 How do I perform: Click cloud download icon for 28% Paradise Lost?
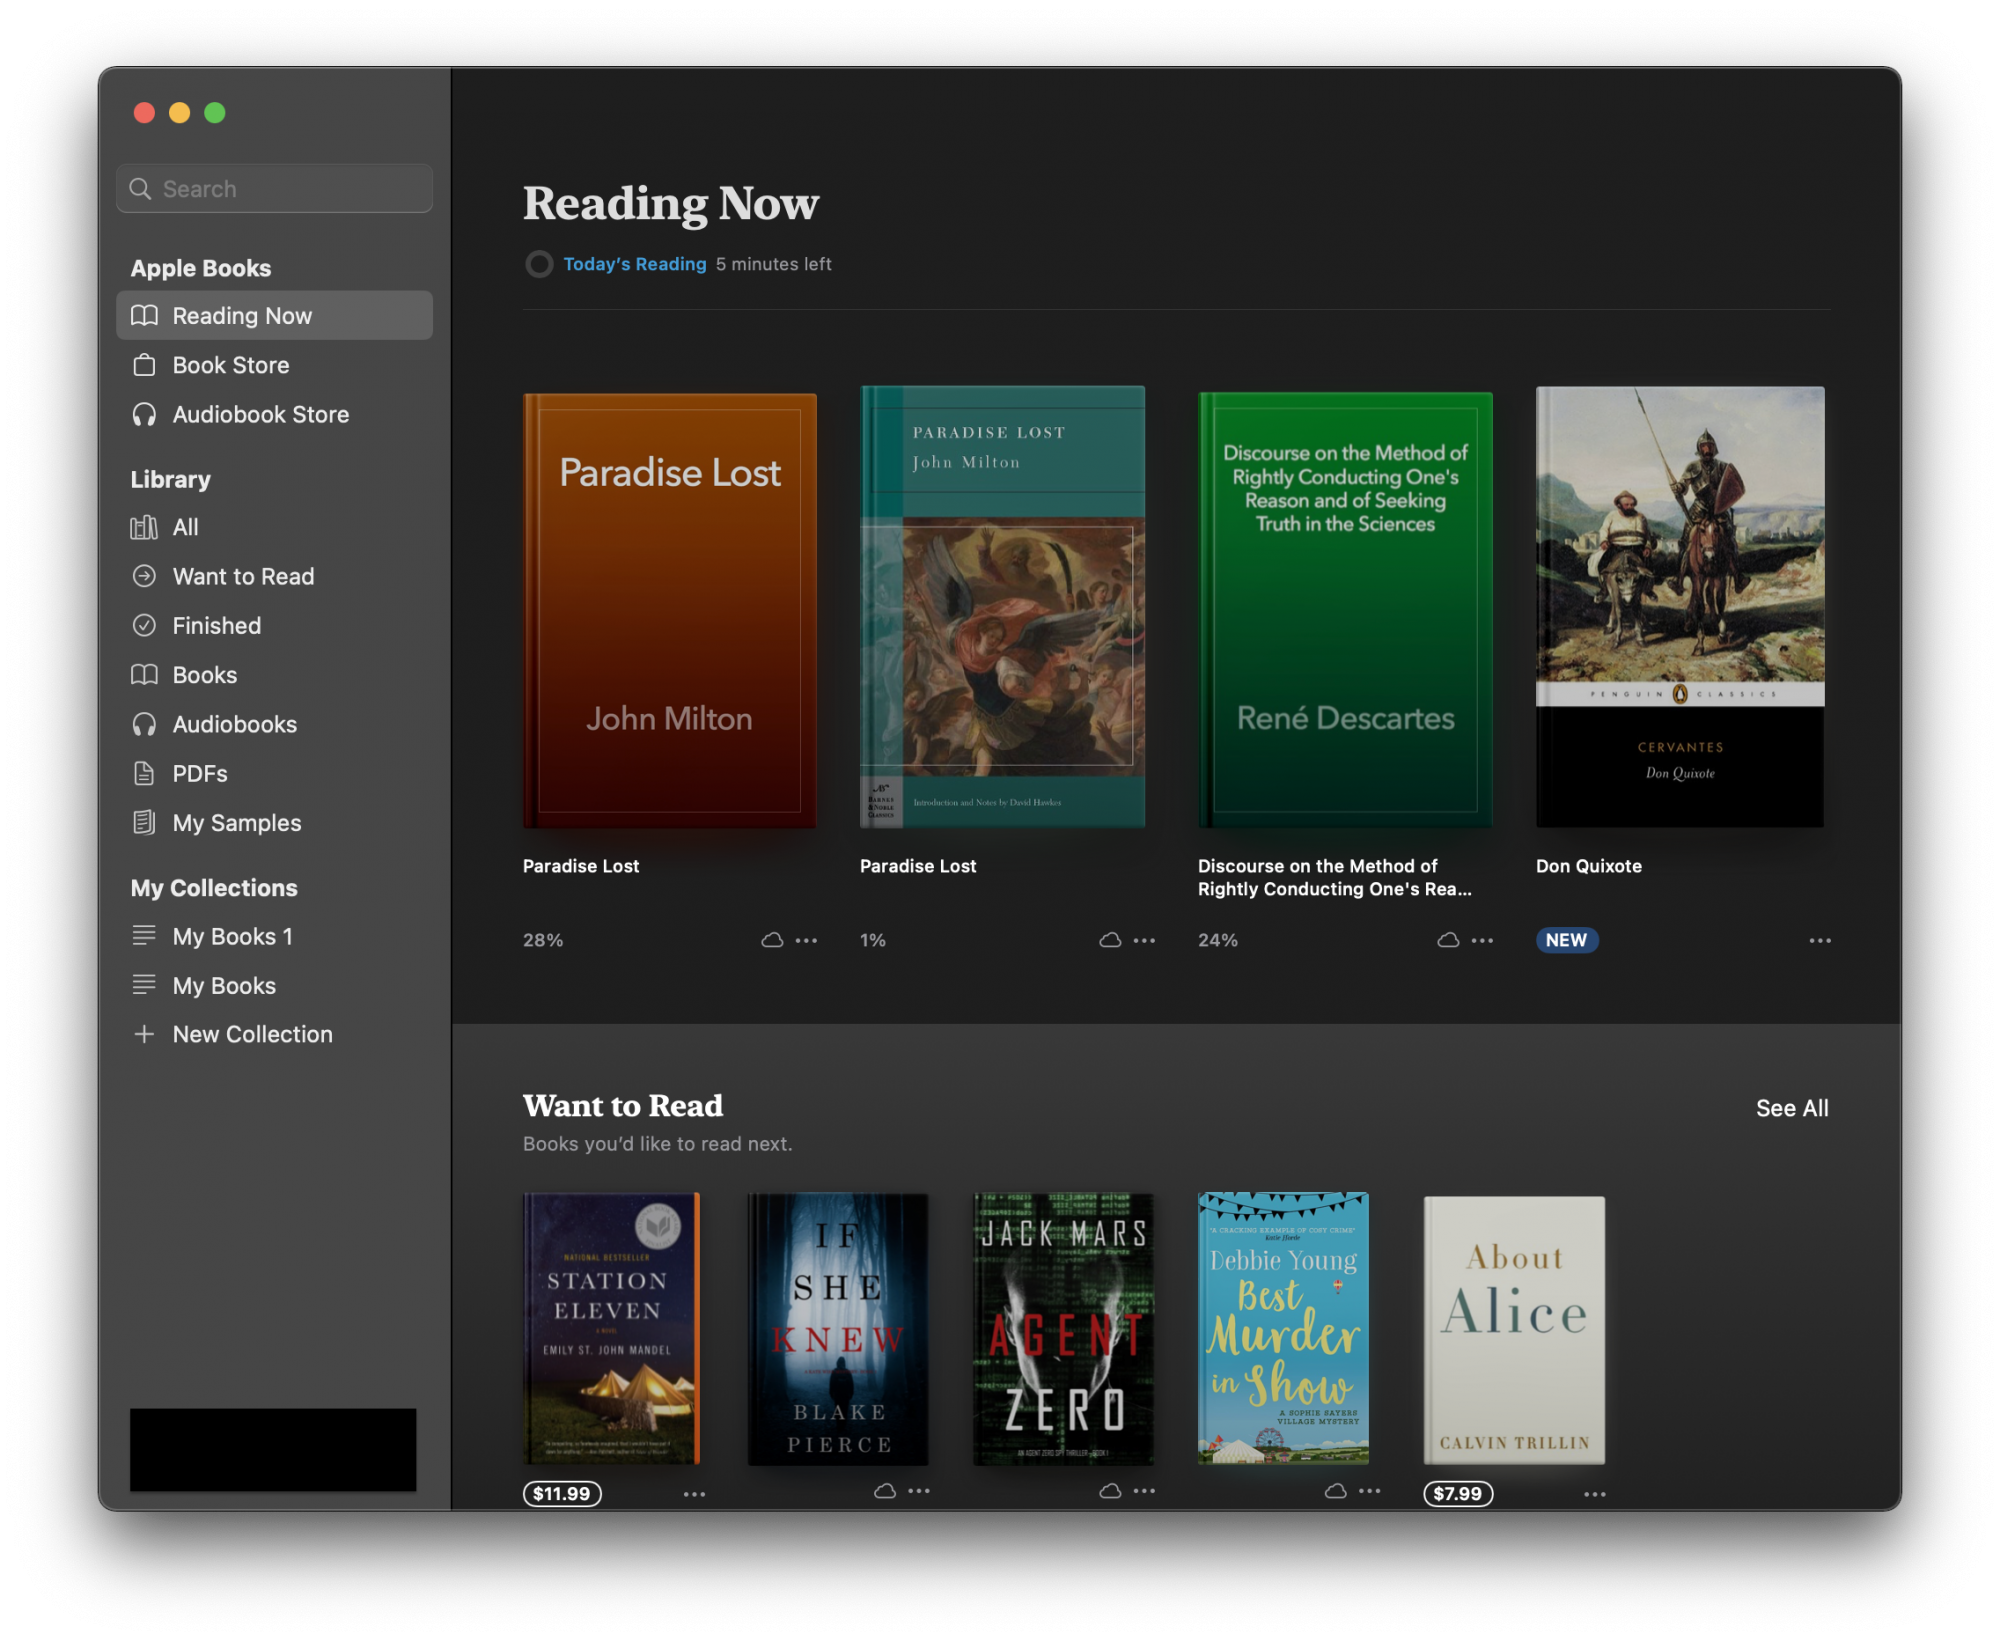(772, 940)
